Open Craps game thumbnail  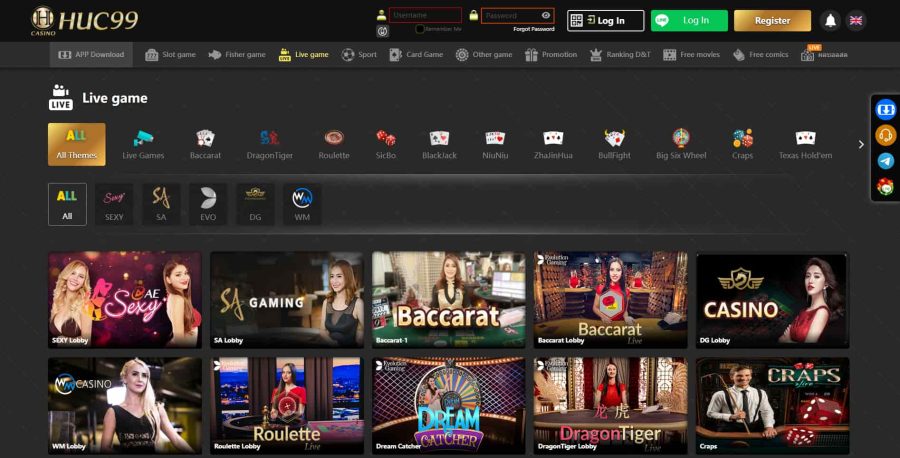773,406
